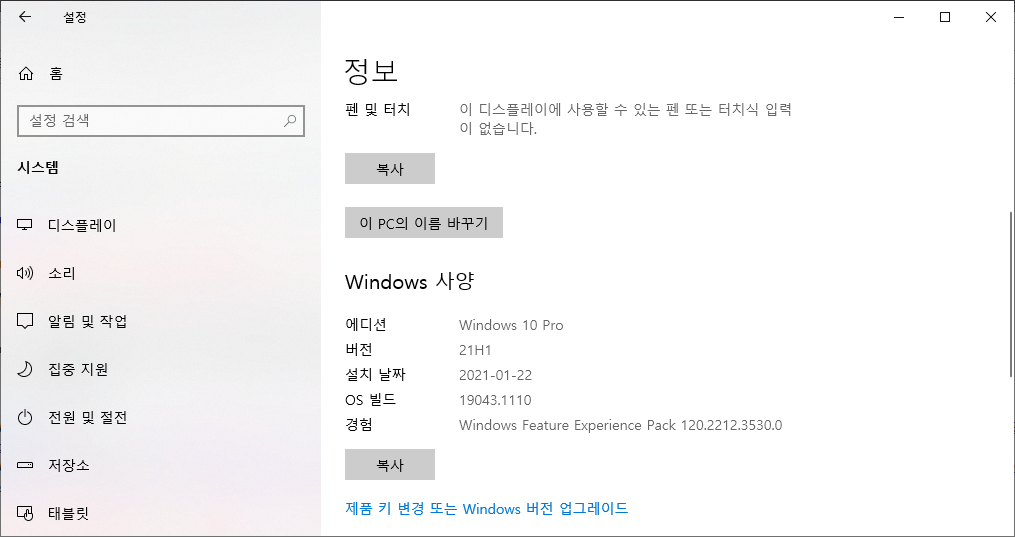This screenshot has height=537, width=1015.
Task: Select the 디스플레이 monitor icon
Action: click(x=25, y=225)
